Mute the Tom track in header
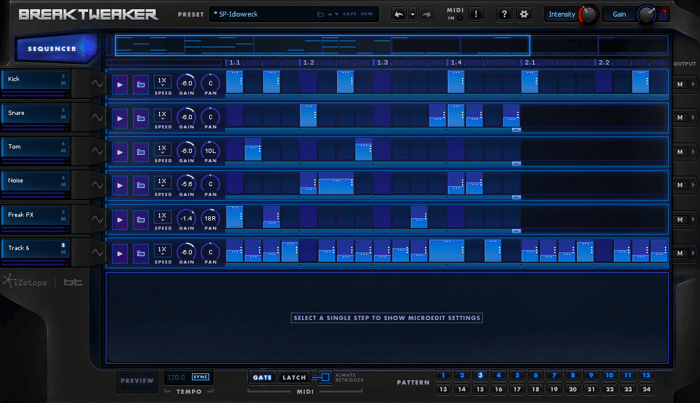This screenshot has width=700, height=403. [63, 150]
